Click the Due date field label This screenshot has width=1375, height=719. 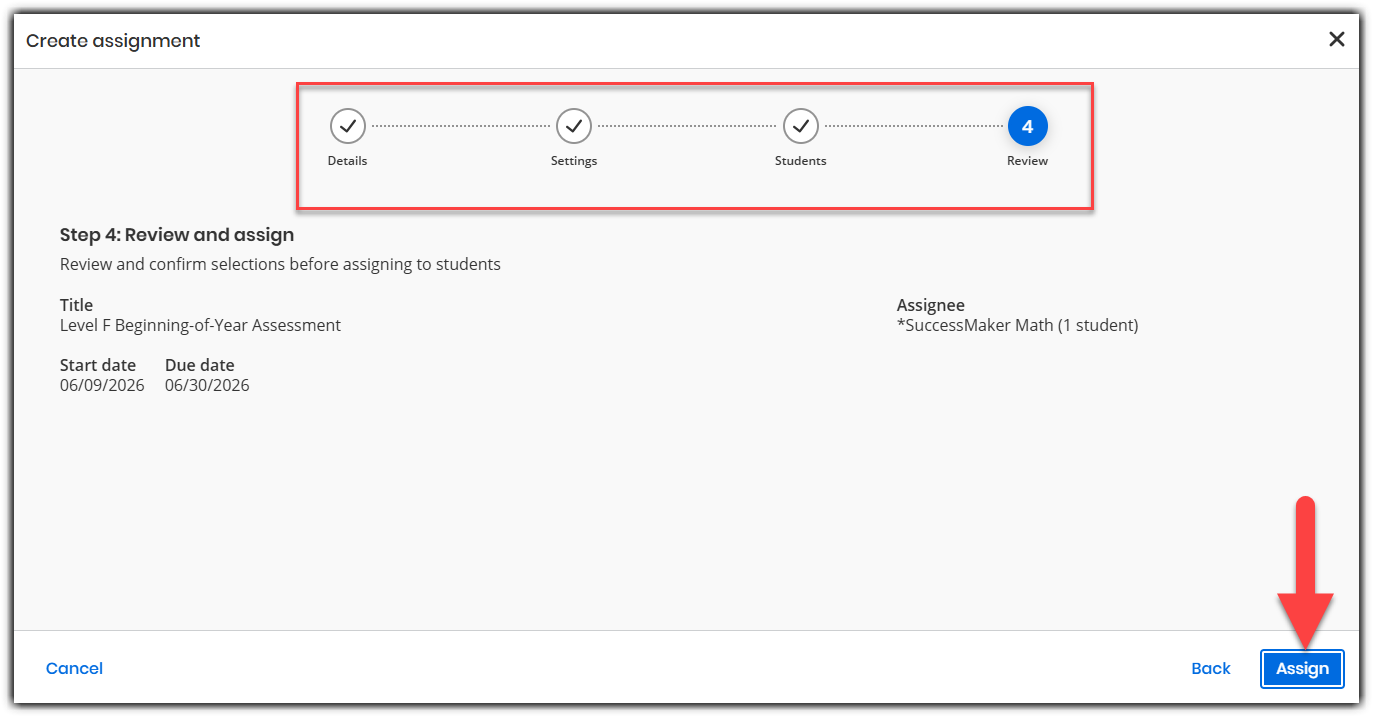point(200,365)
